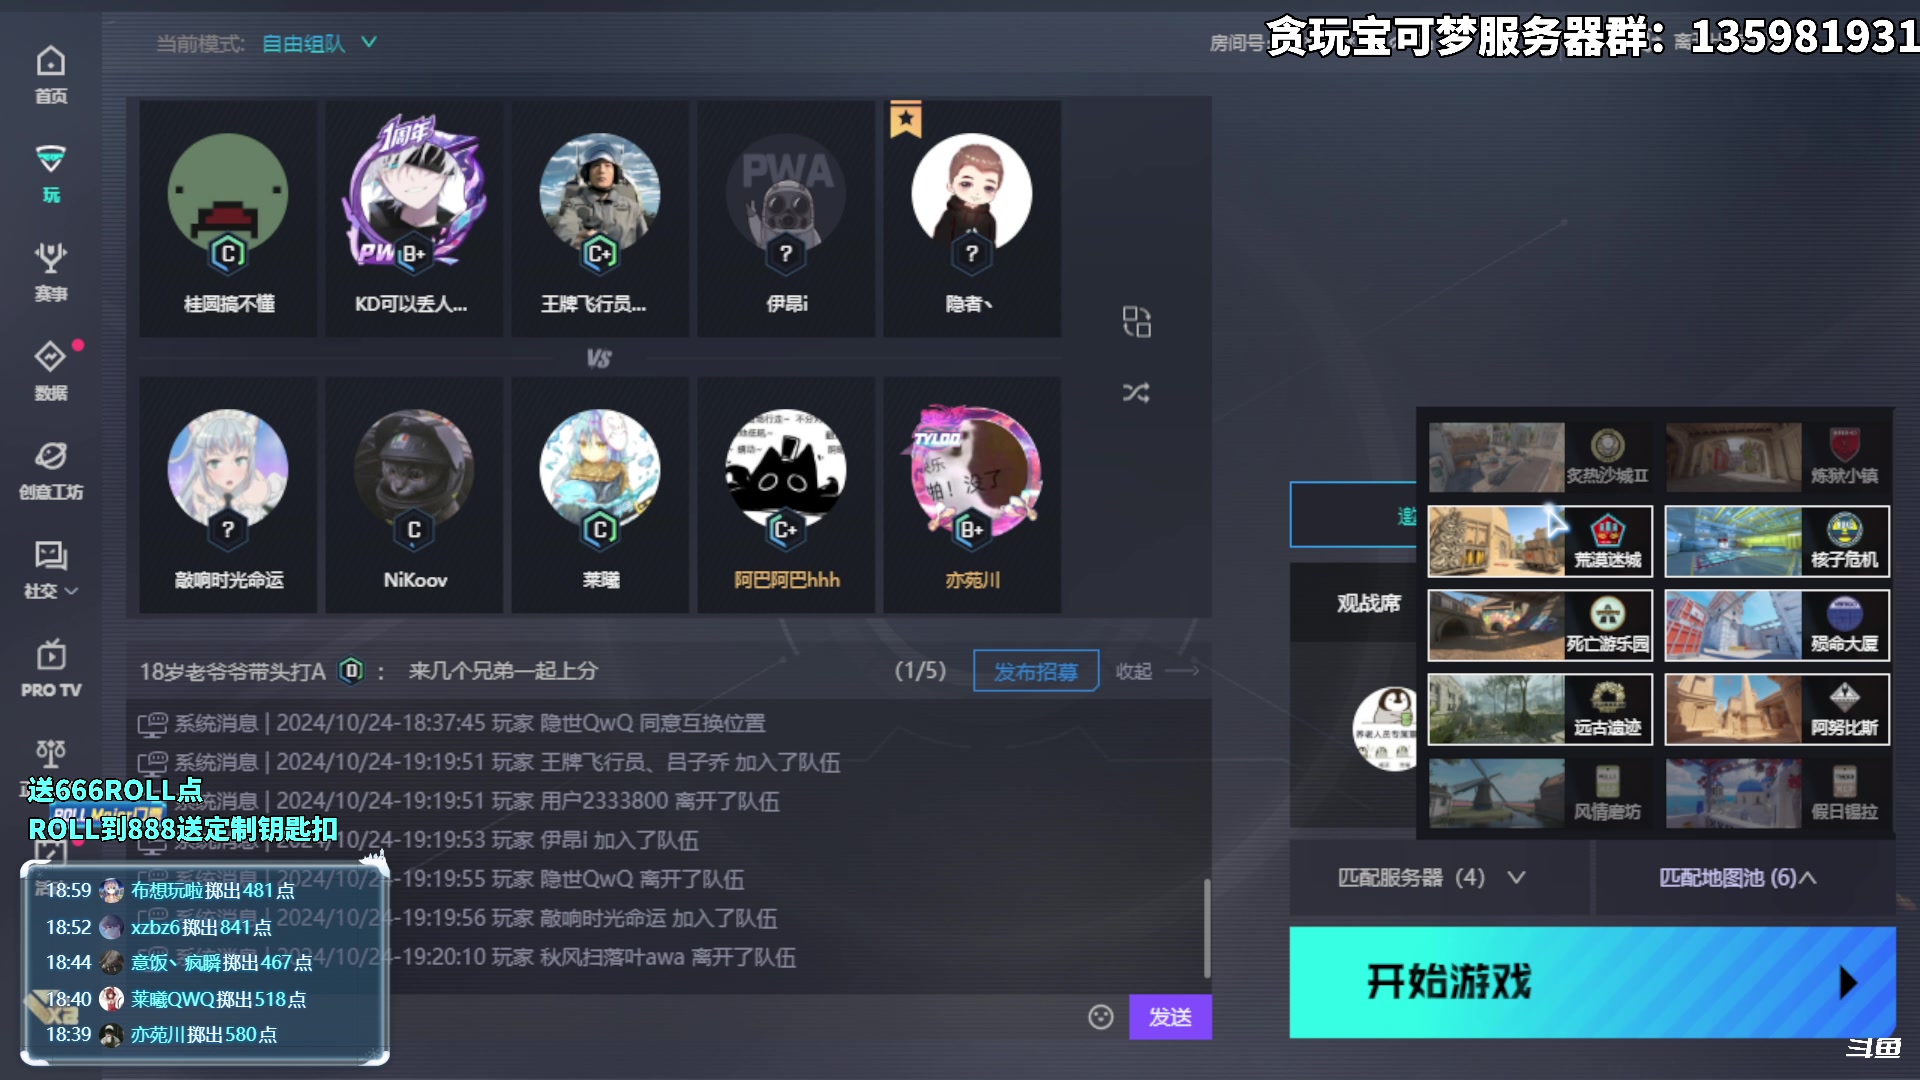Expand the 自由组队 mode dropdown
The image size is (1920, 1080).
[x=371, y=44]
